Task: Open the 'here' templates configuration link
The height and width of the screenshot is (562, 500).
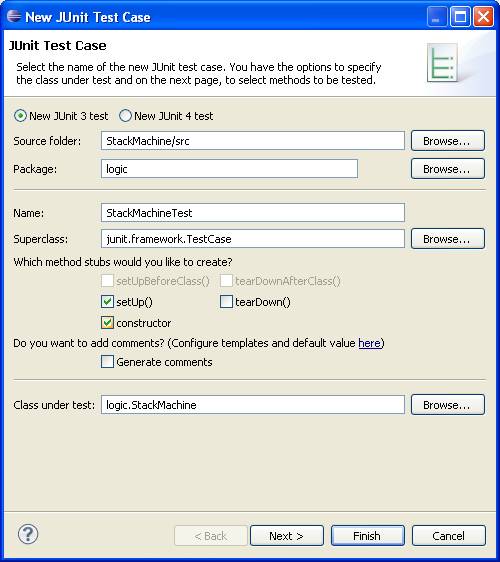Action: click(369, 343)
